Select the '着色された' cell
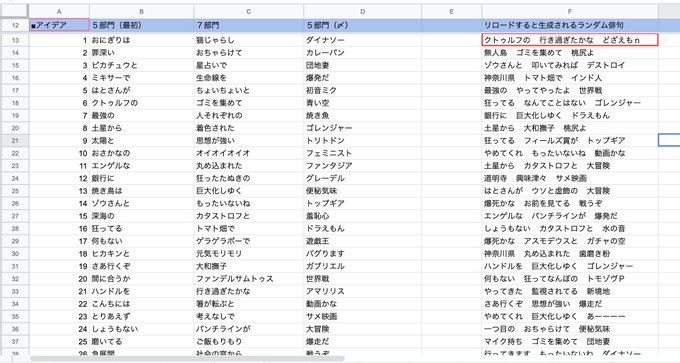680x363 pixels. 248,128
